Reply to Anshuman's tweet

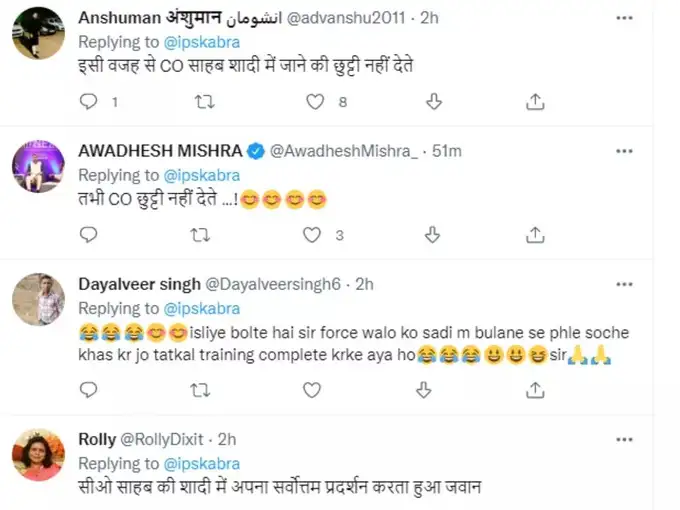pos(90,101)
